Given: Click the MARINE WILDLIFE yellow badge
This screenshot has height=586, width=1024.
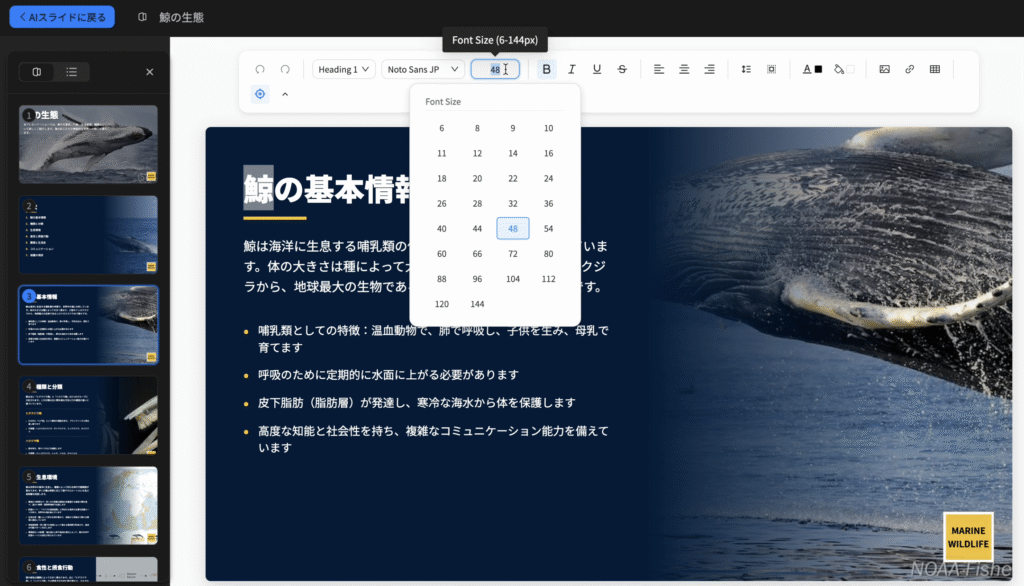Looking at the screenshot, I should (968, 537).
